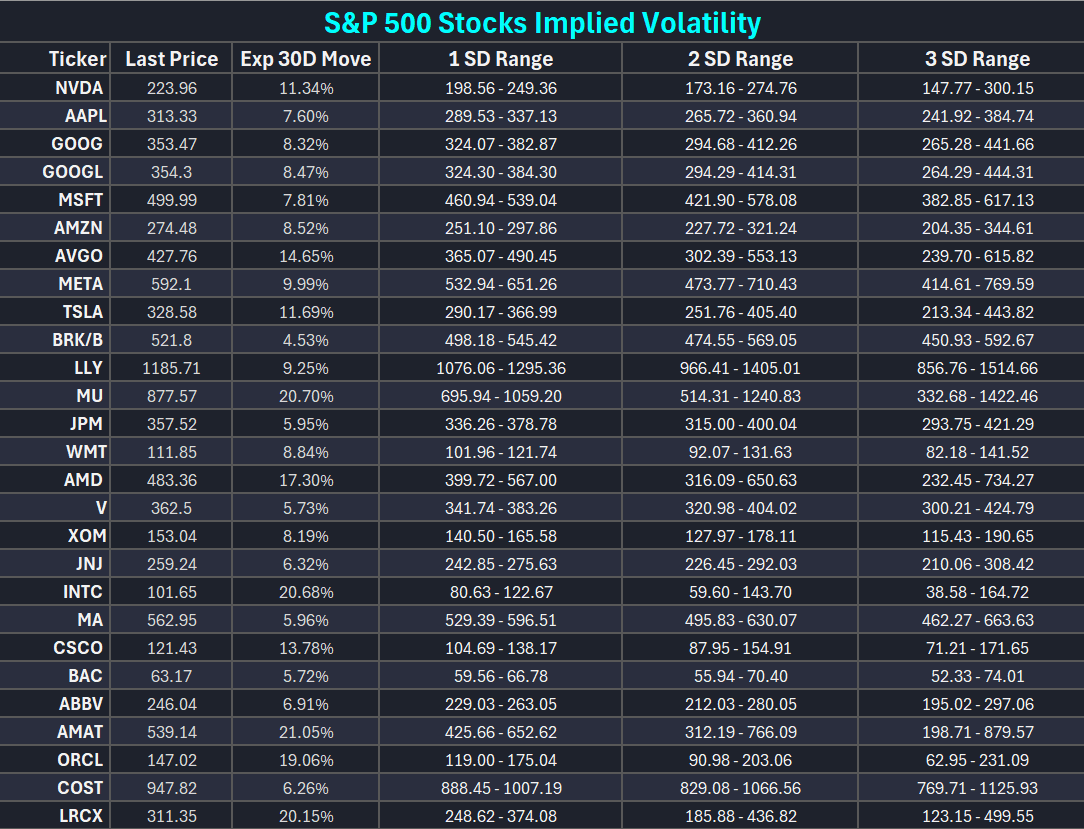Click the 21.05% expected move for AMAT
Screen dimensions: 1084x829
[x=306, y=732]
